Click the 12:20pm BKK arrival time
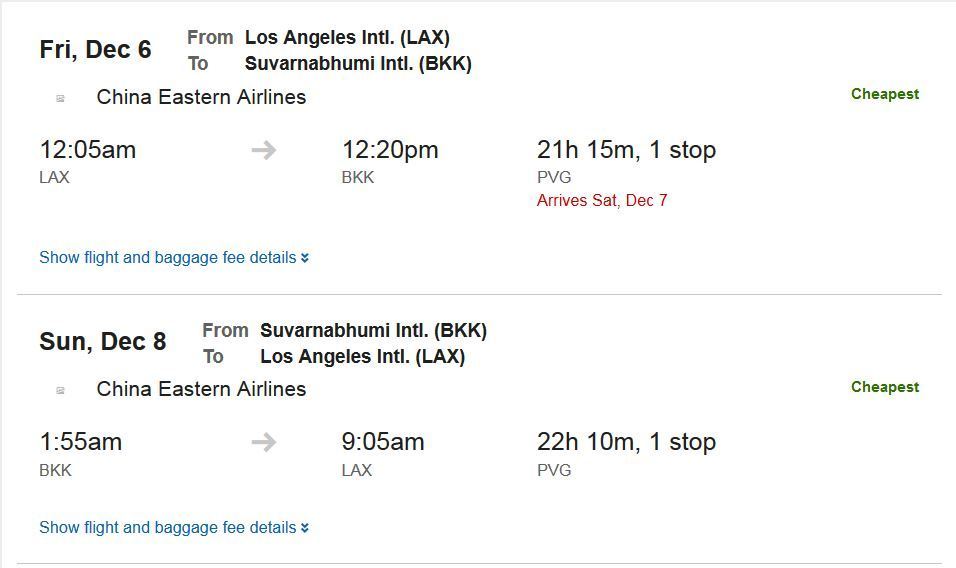 pos(390,150)
